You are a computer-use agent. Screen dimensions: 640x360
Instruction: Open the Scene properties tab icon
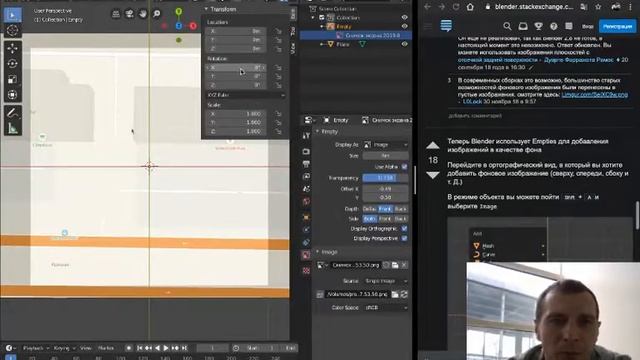tap(306, 189)
